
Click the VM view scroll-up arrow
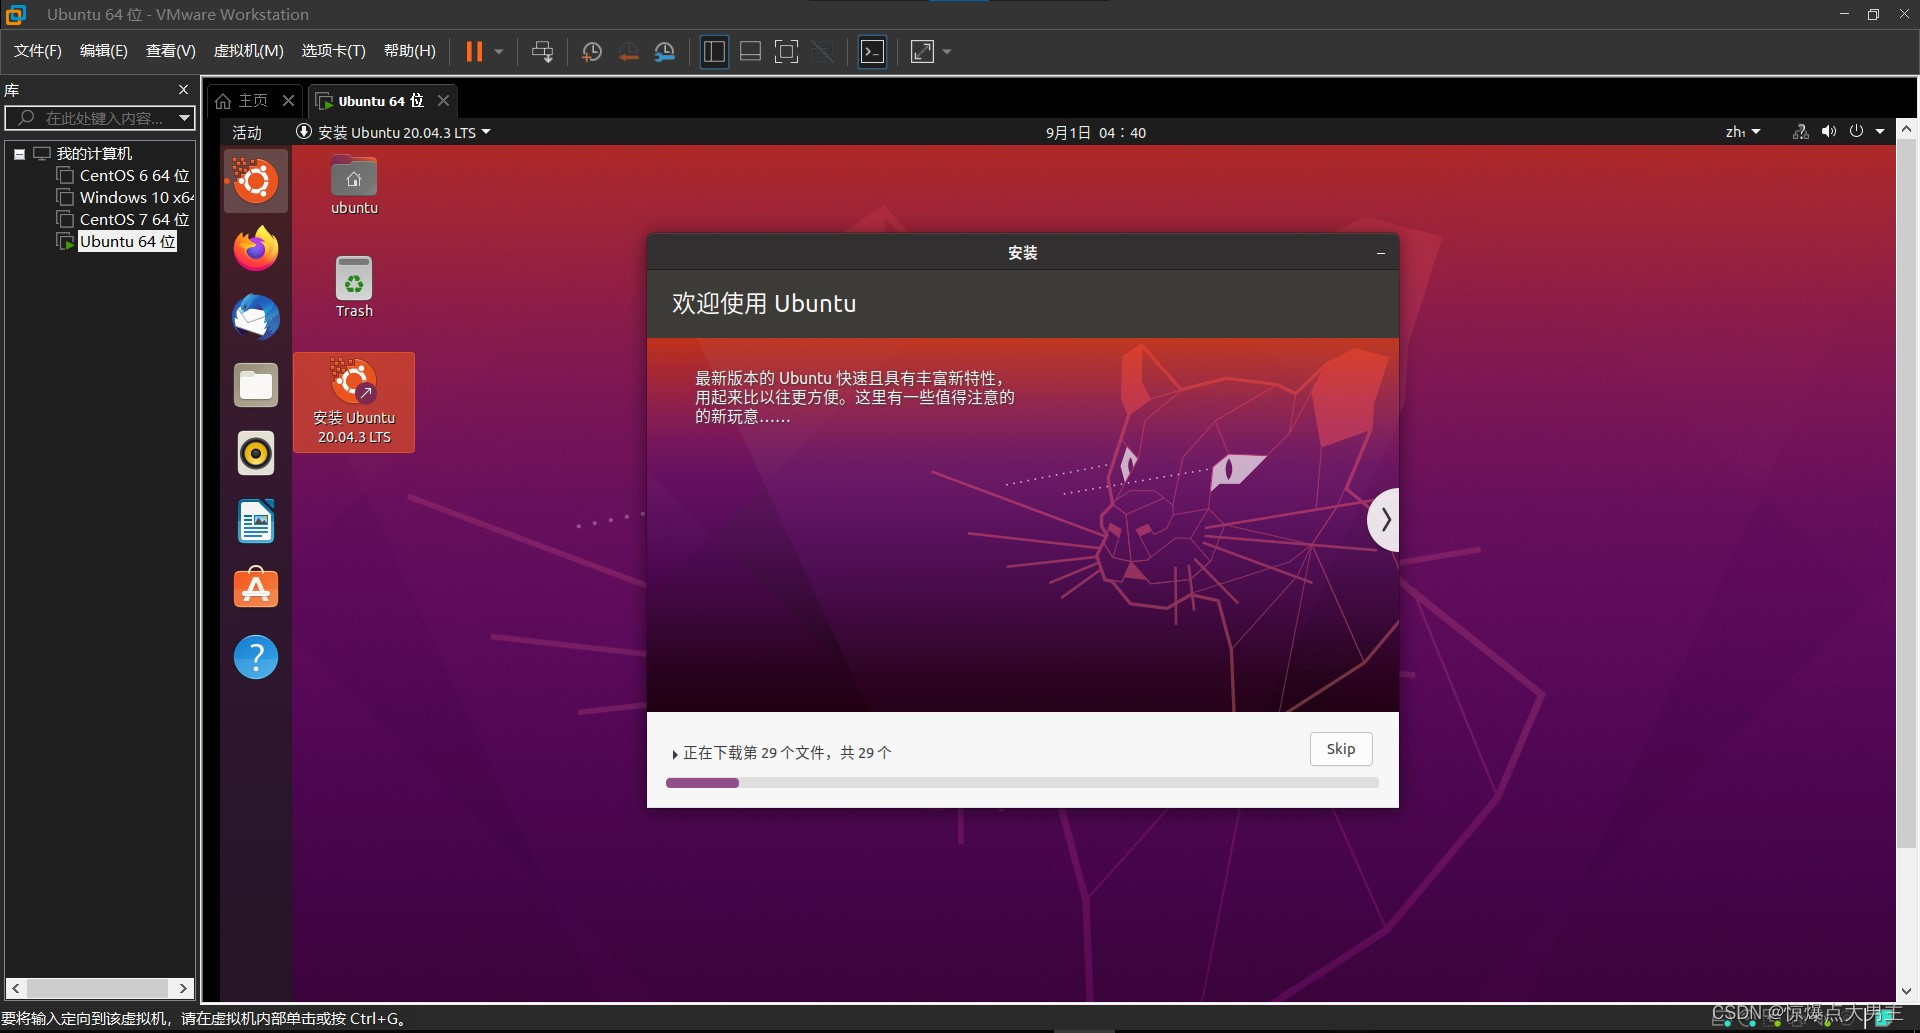tap(1906, 129)
